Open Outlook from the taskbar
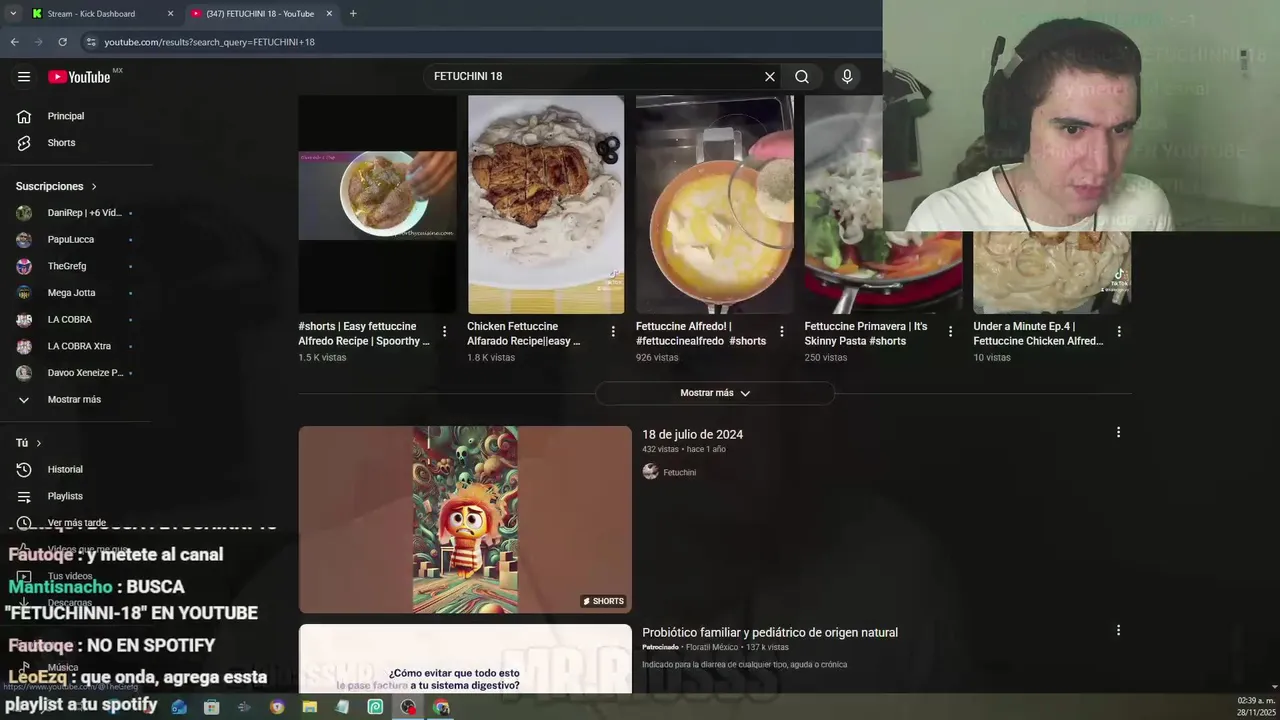Screen dimensions: 1280x720 (178, 707)
